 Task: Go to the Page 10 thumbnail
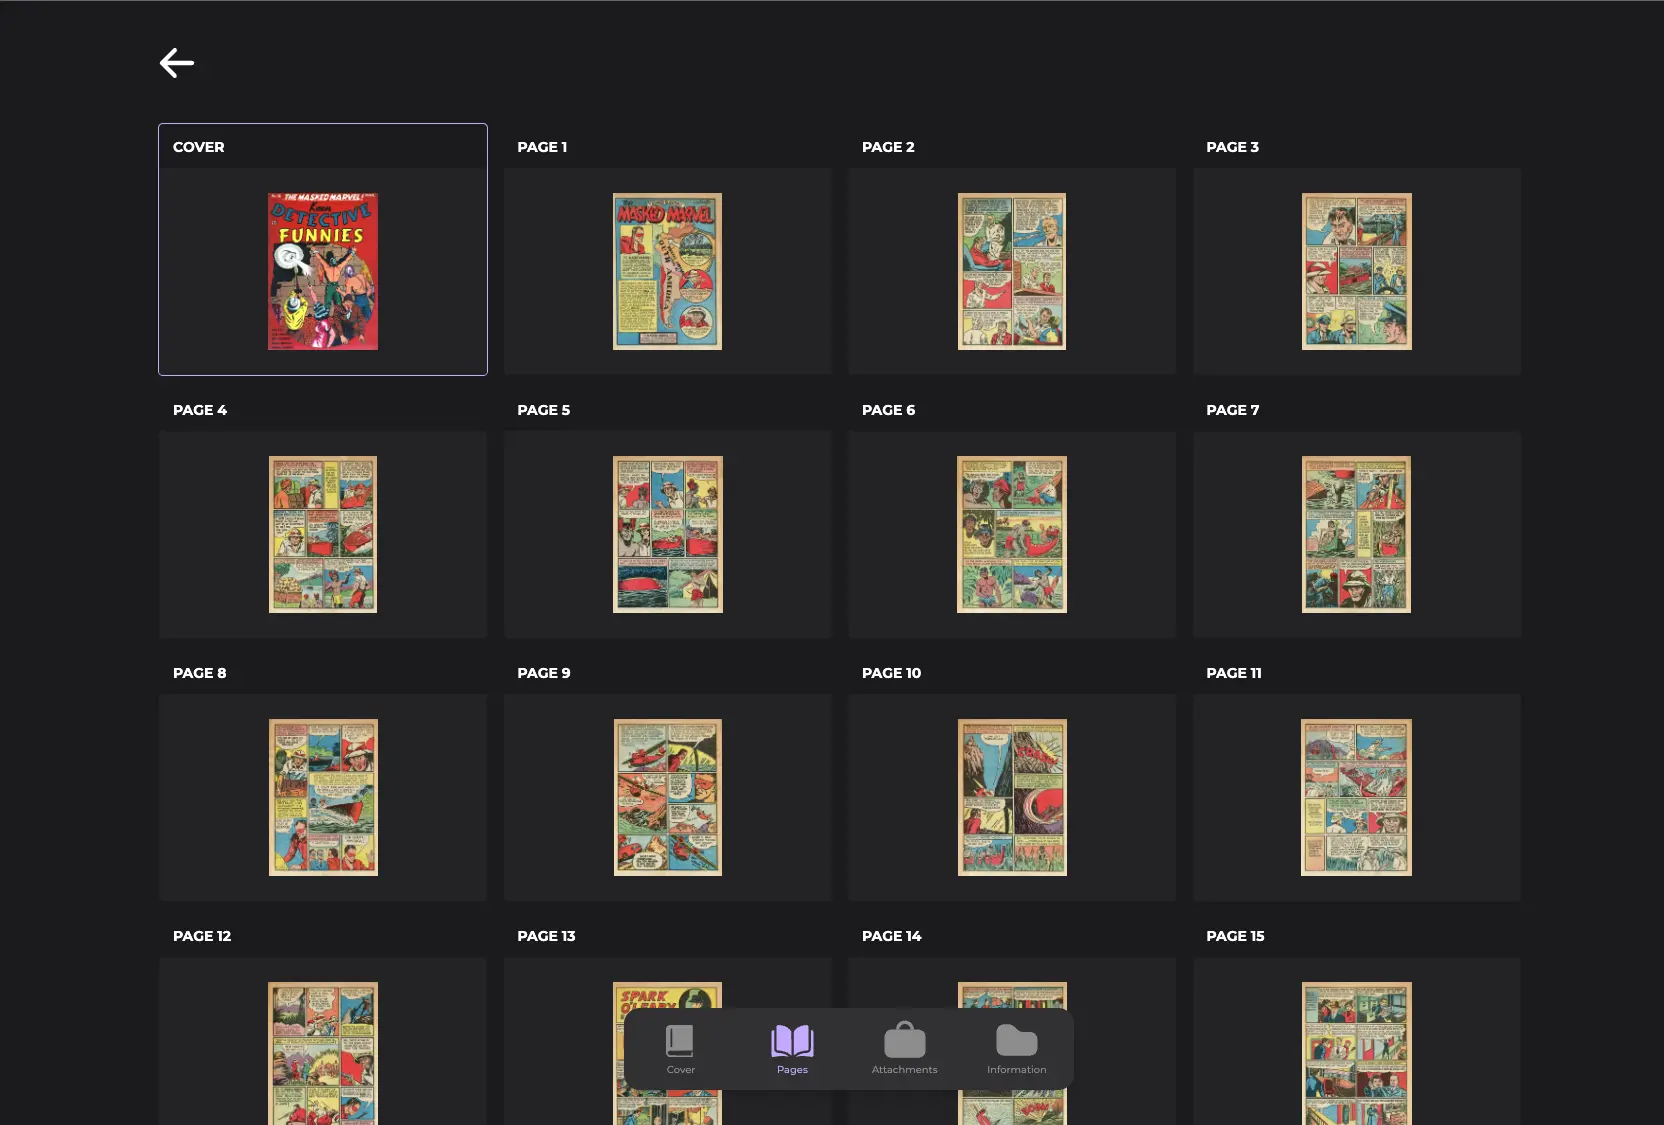point(1011,797)
